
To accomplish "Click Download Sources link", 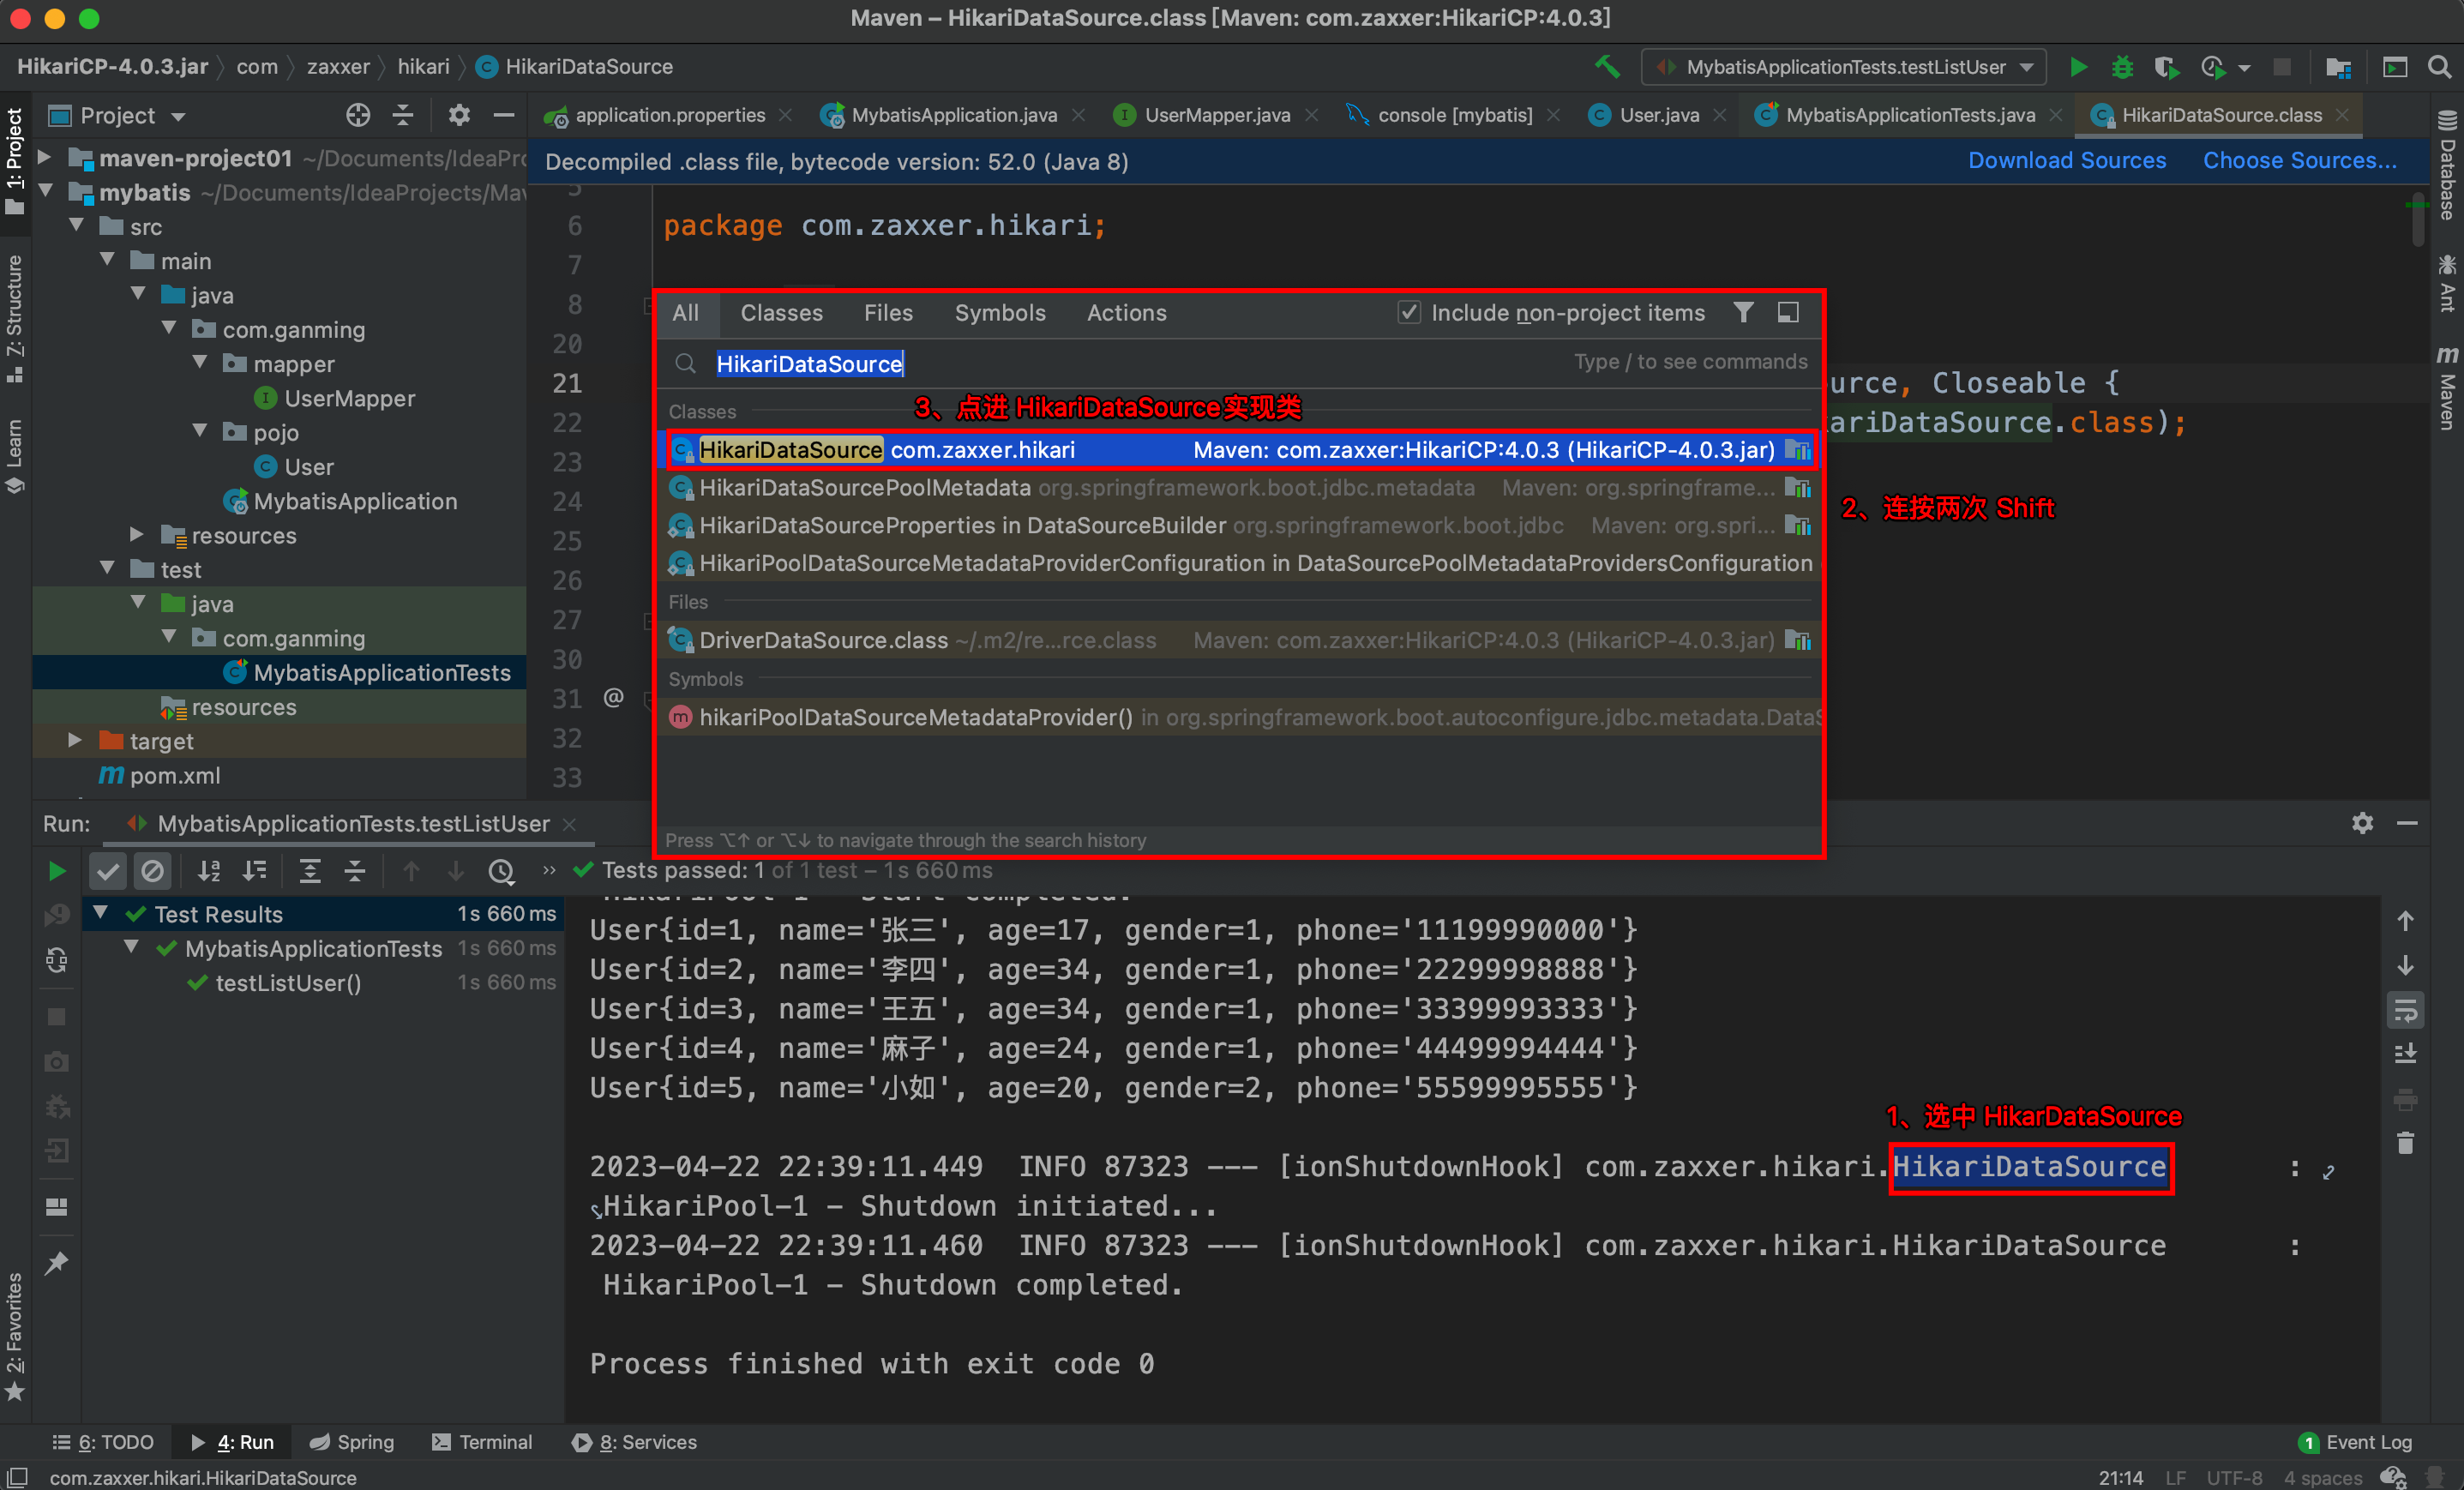I will pos(2066,160).
